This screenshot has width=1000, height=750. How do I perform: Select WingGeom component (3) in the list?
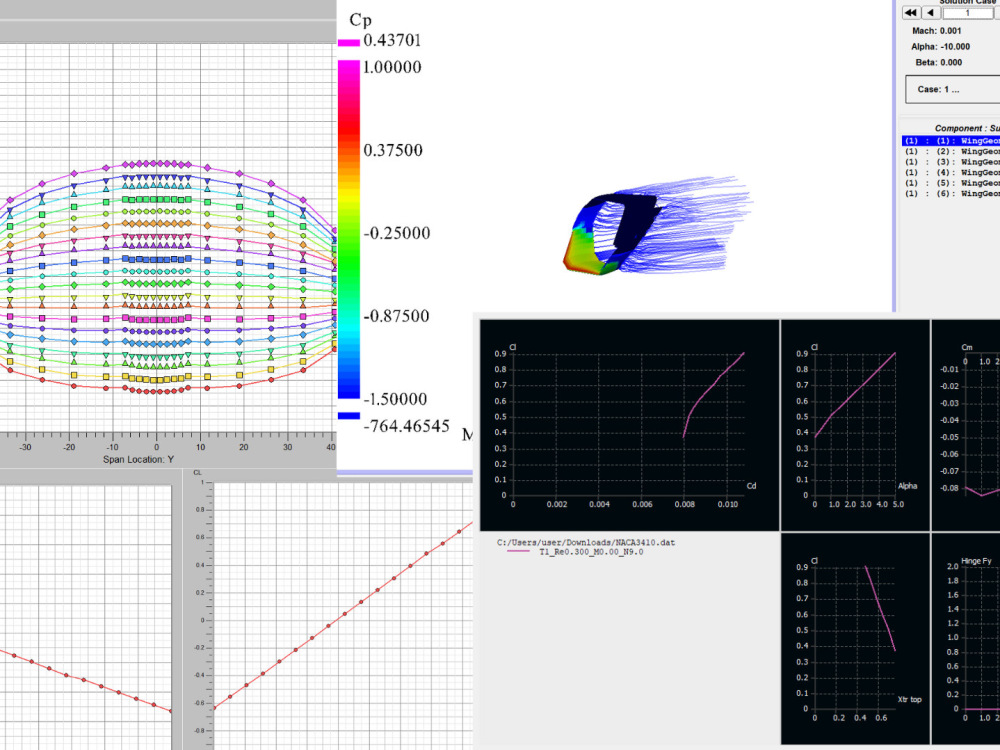pos(950,161)
